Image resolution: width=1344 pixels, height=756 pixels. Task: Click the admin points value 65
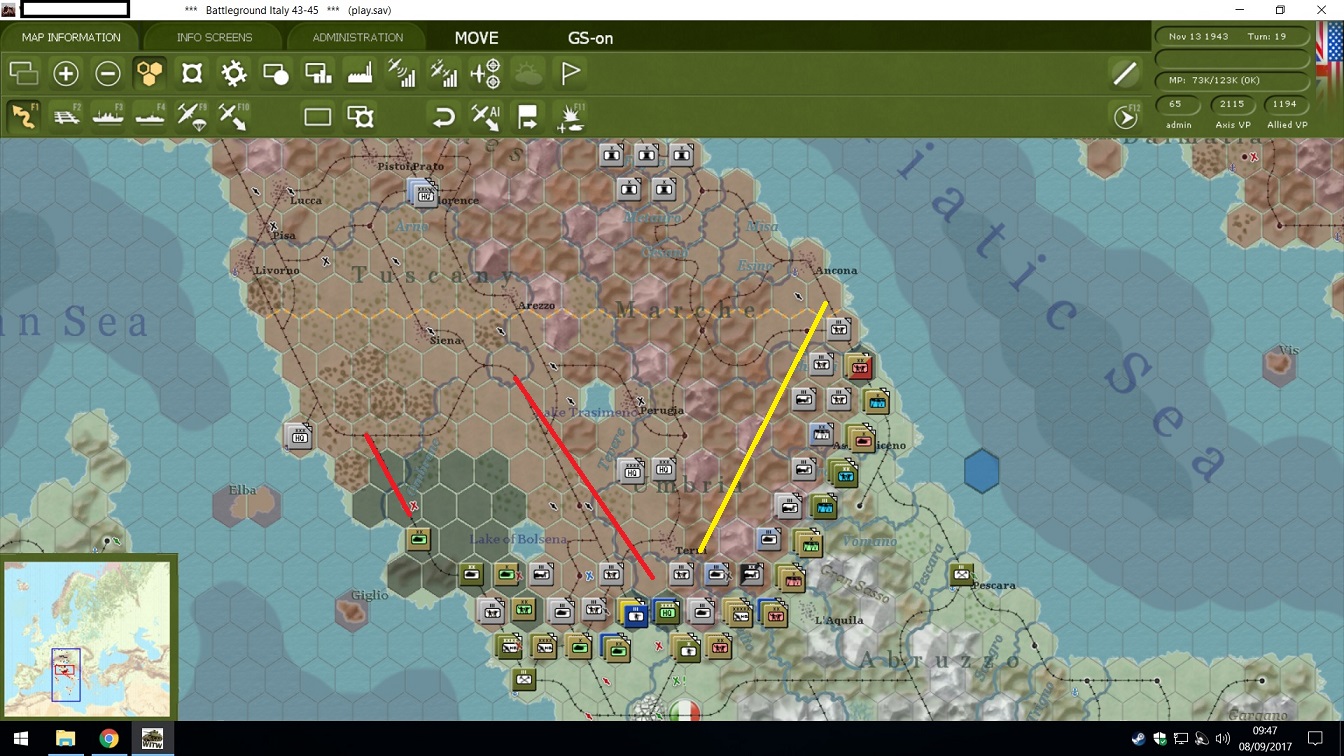pyautogui.click(x=1176, y=104)
